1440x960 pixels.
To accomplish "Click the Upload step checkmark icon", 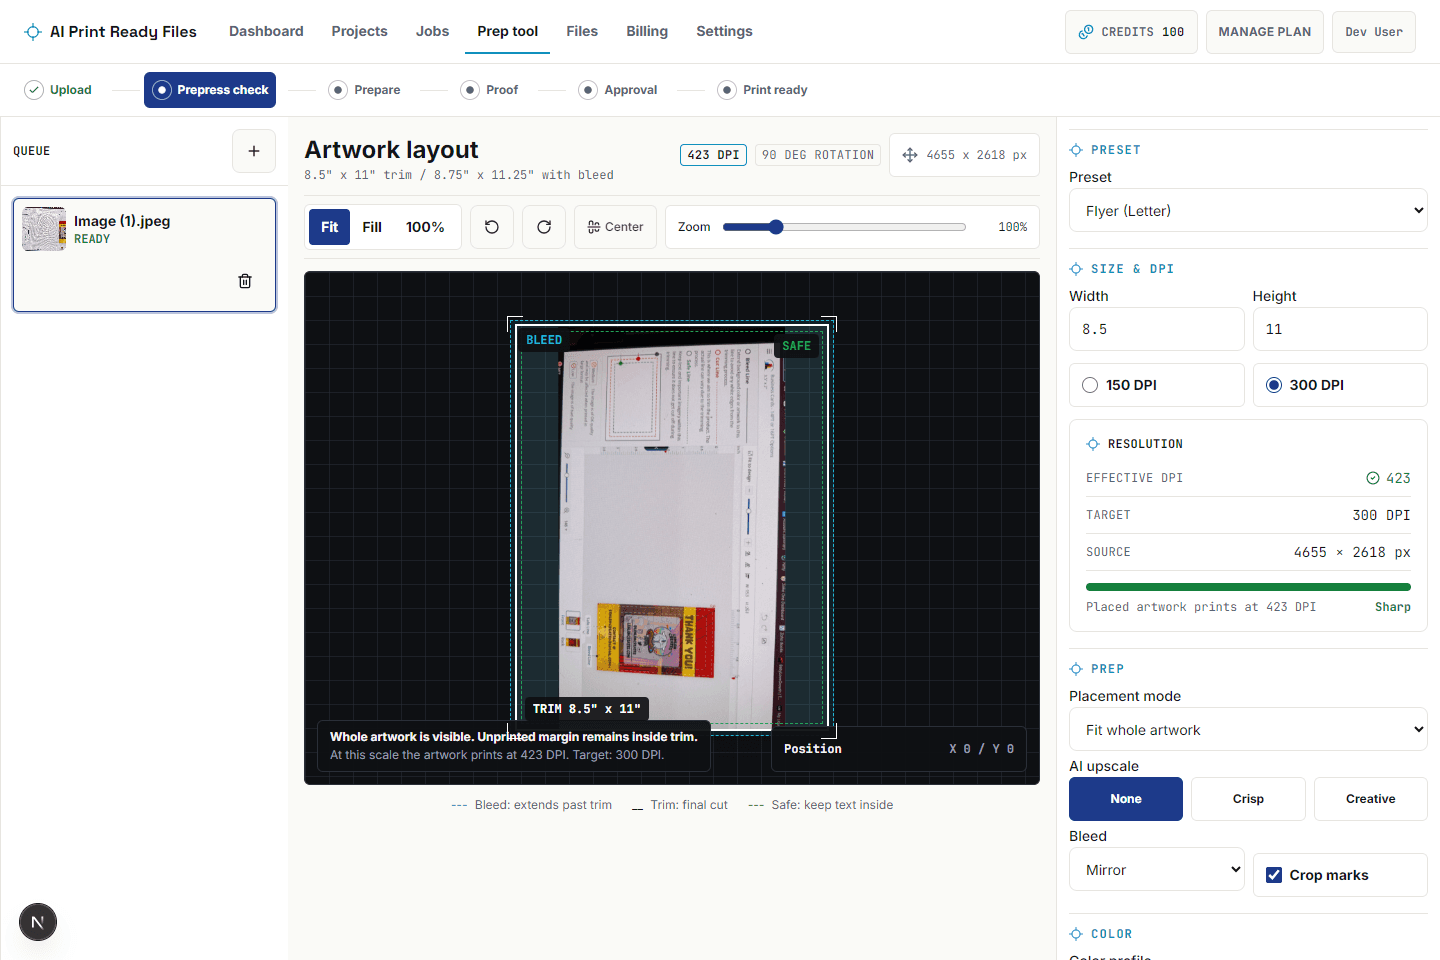I will (34, 90).
